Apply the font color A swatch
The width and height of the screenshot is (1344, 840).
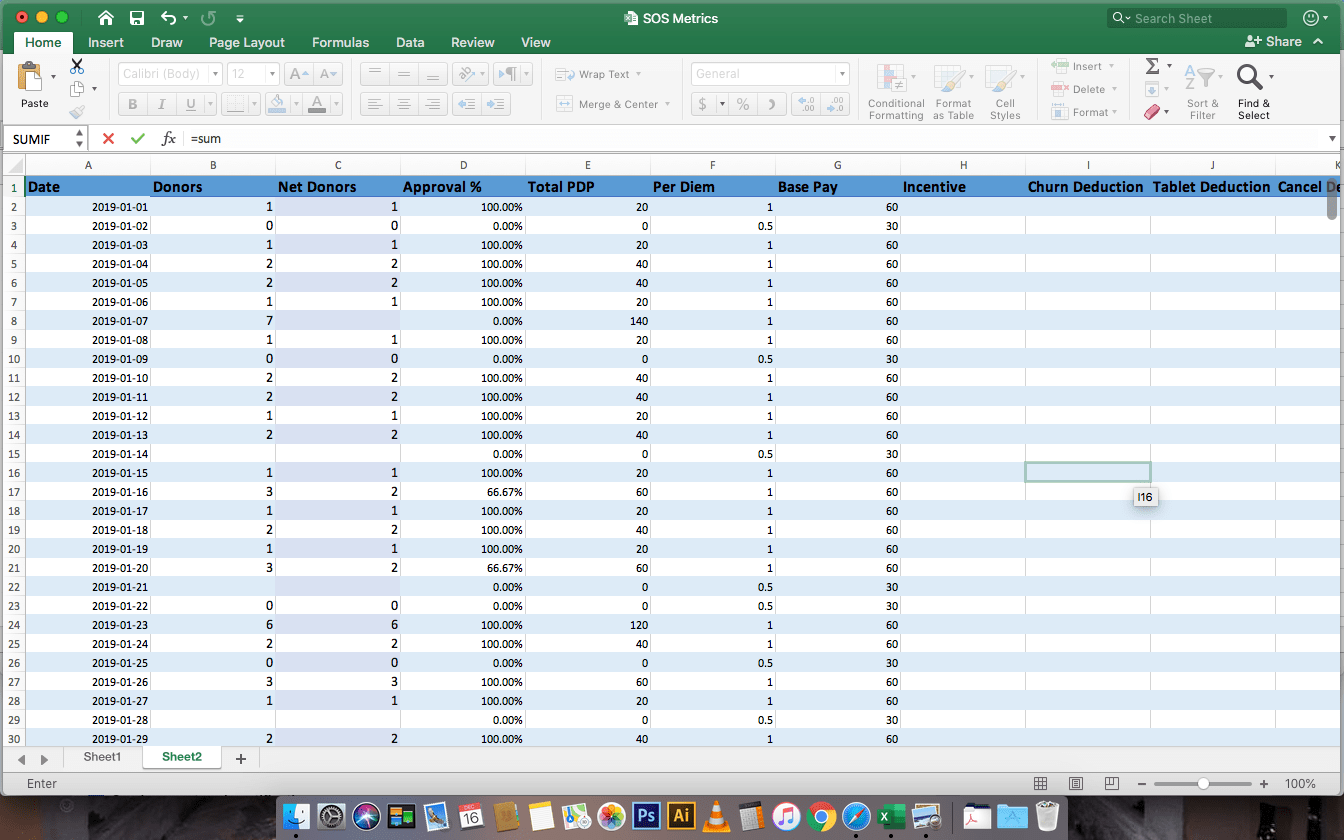[316, 104]
